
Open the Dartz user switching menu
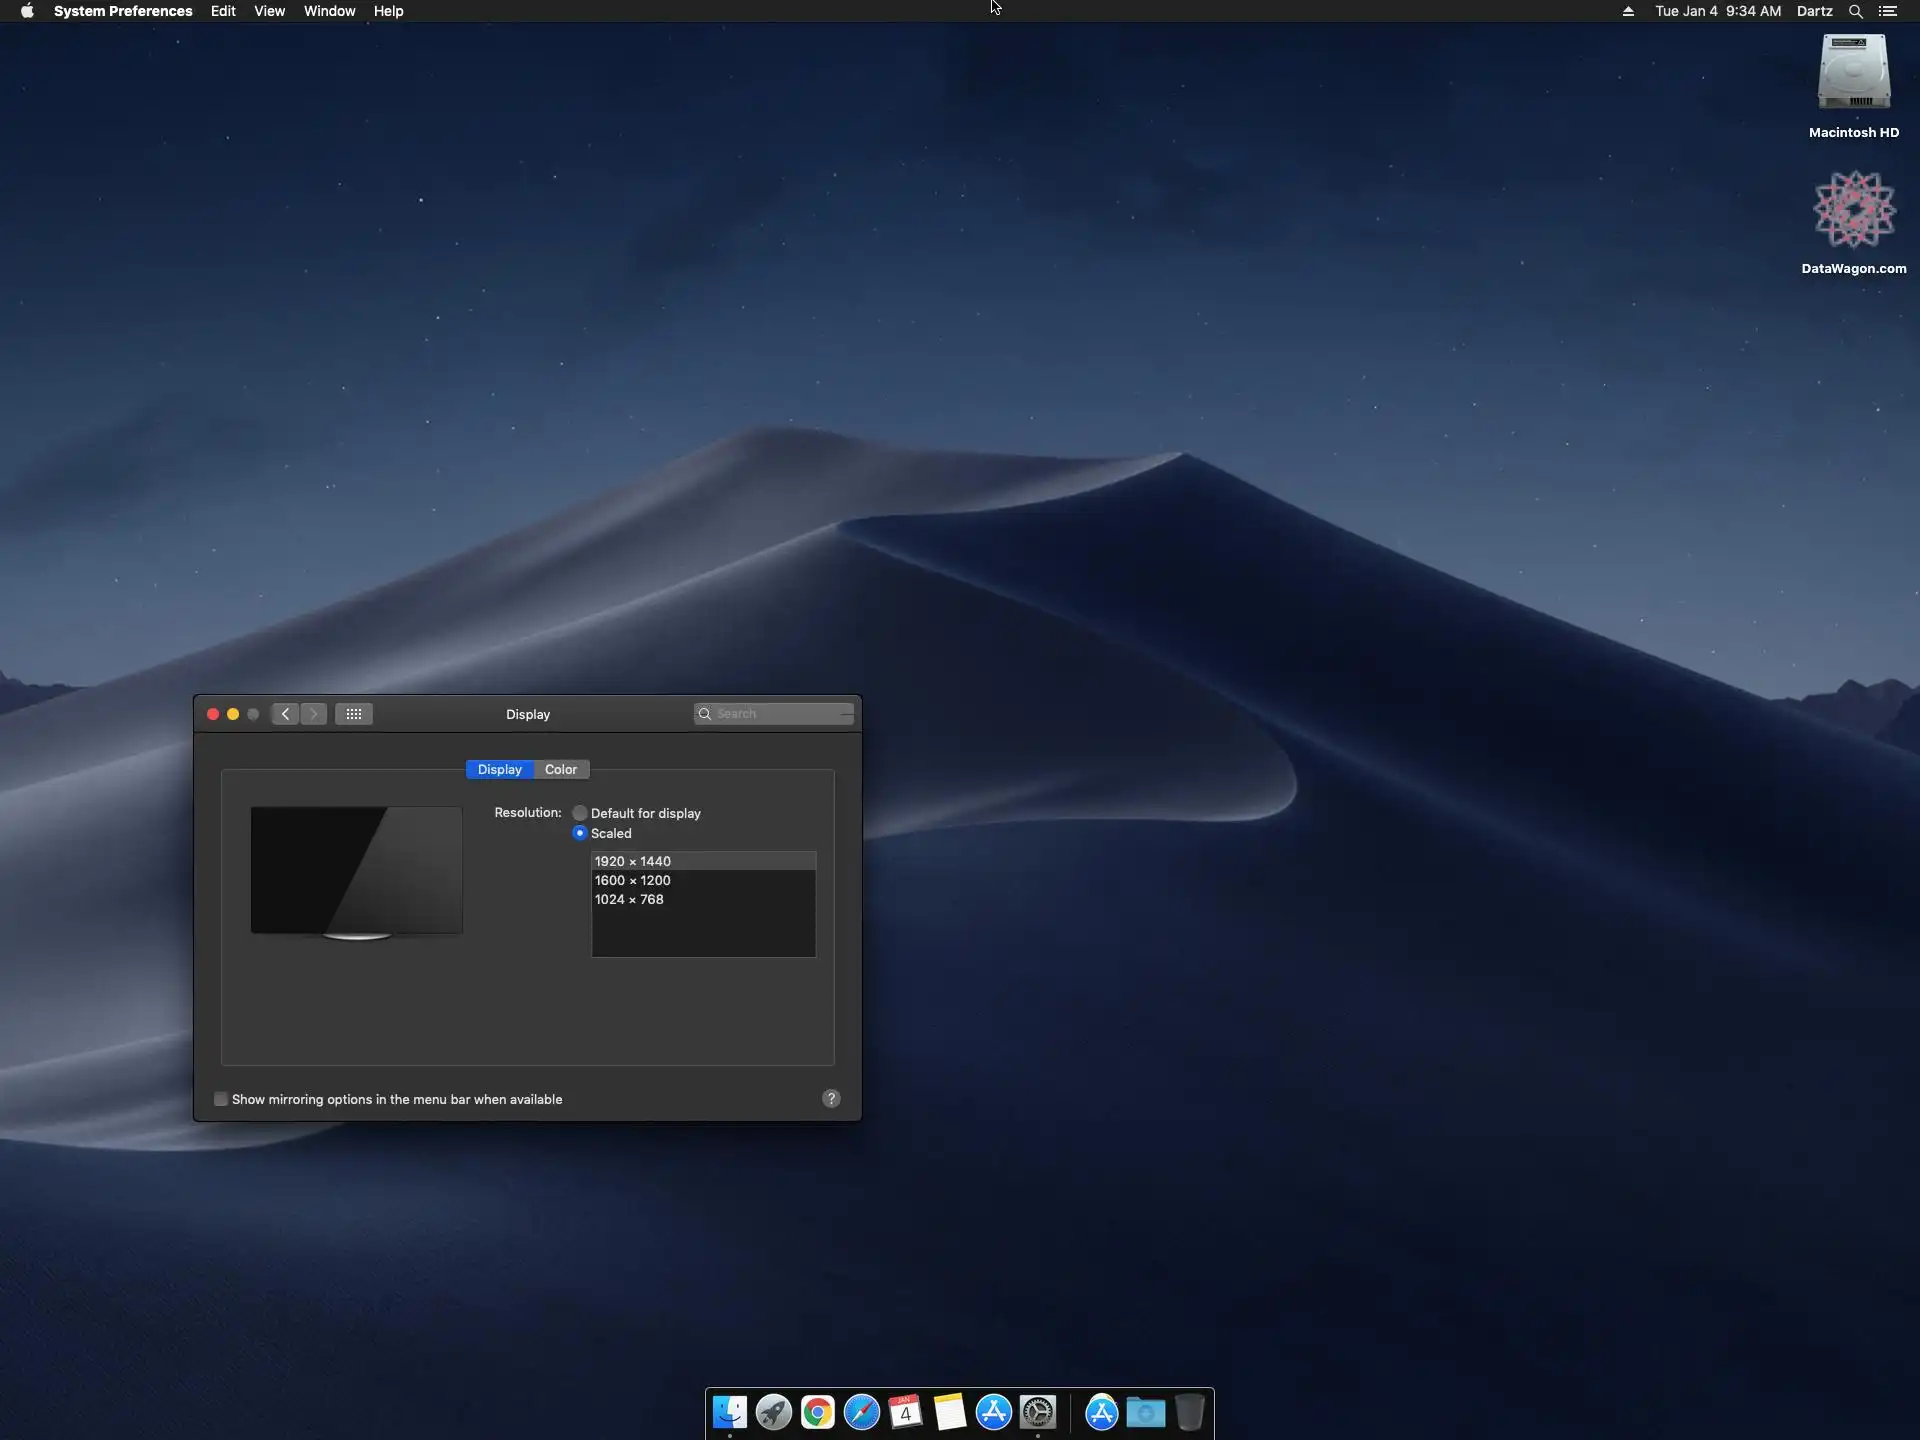click(x=1814, y=11)
